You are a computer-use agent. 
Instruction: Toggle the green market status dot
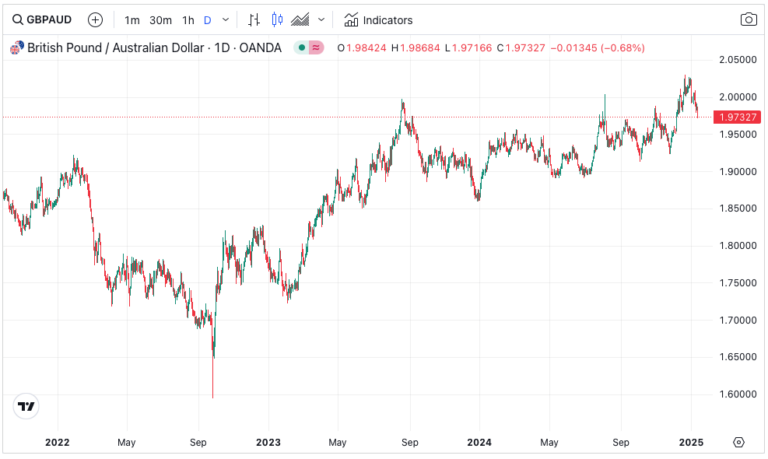302,48
